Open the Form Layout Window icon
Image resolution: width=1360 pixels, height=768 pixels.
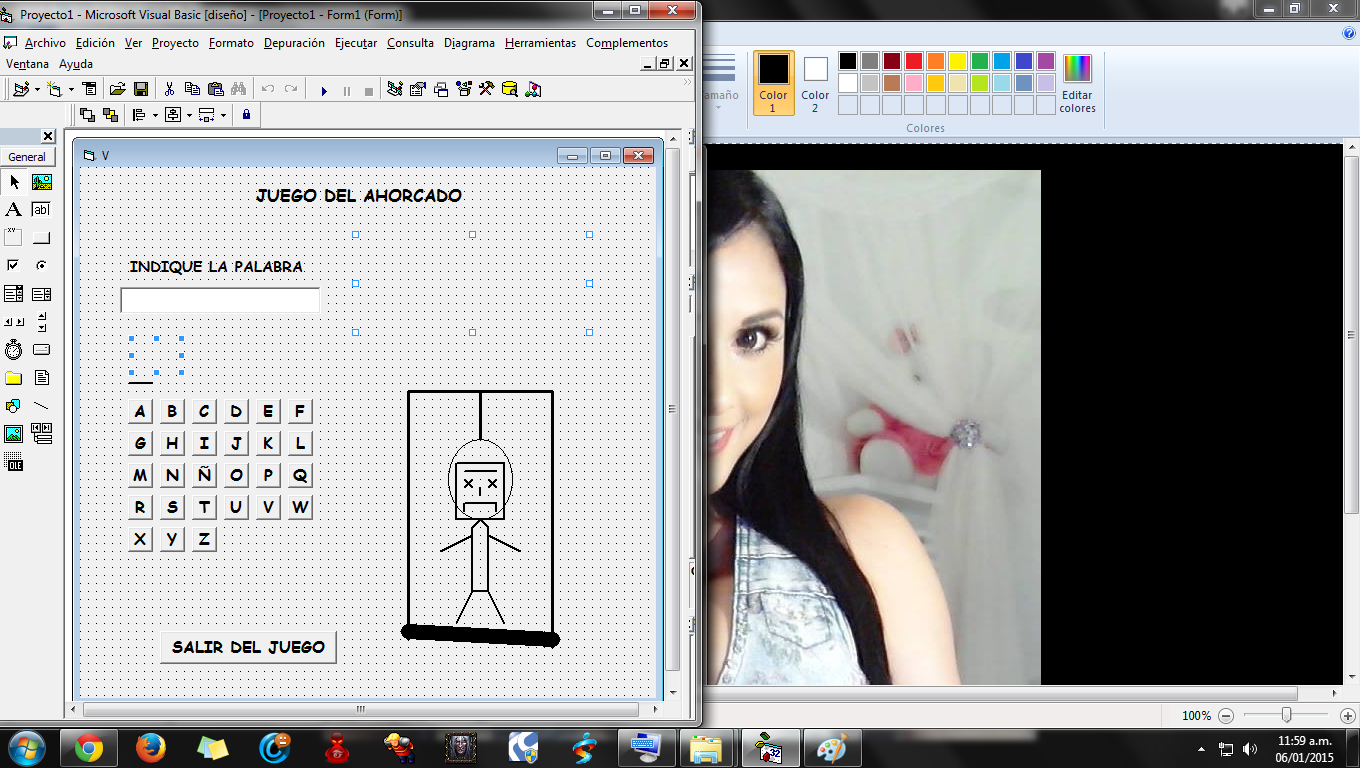point(441,90)
